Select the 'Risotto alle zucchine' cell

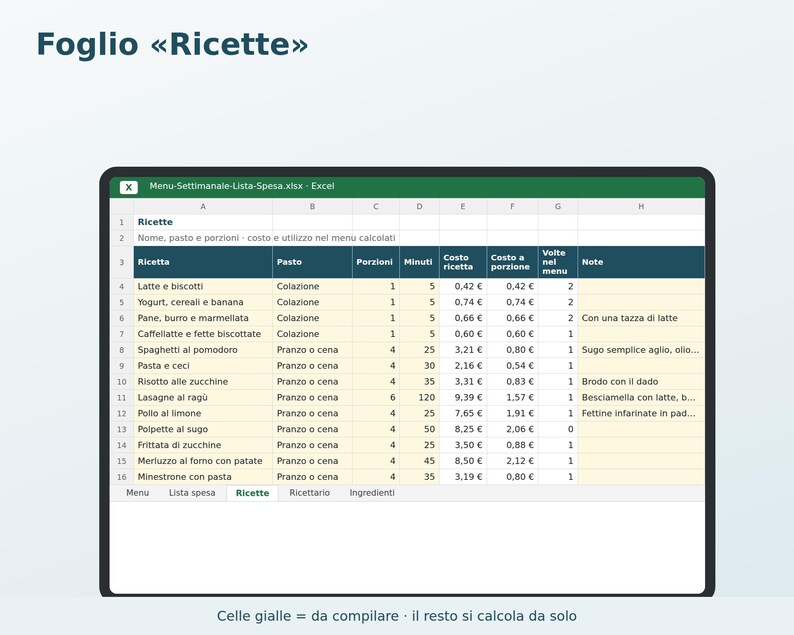(203, 381)
